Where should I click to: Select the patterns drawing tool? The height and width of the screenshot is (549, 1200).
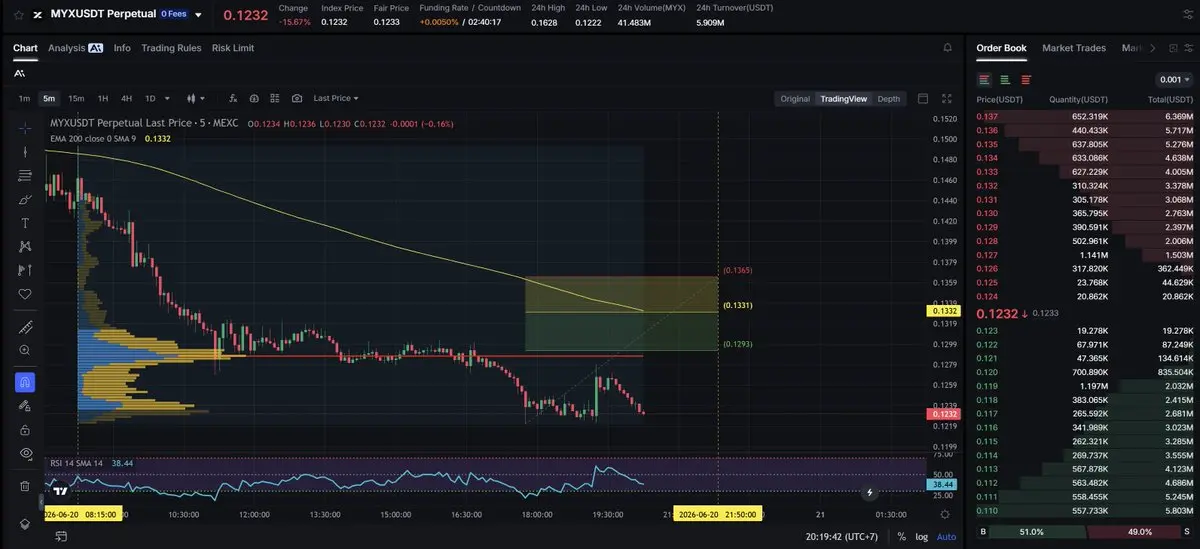pos(25,246)
